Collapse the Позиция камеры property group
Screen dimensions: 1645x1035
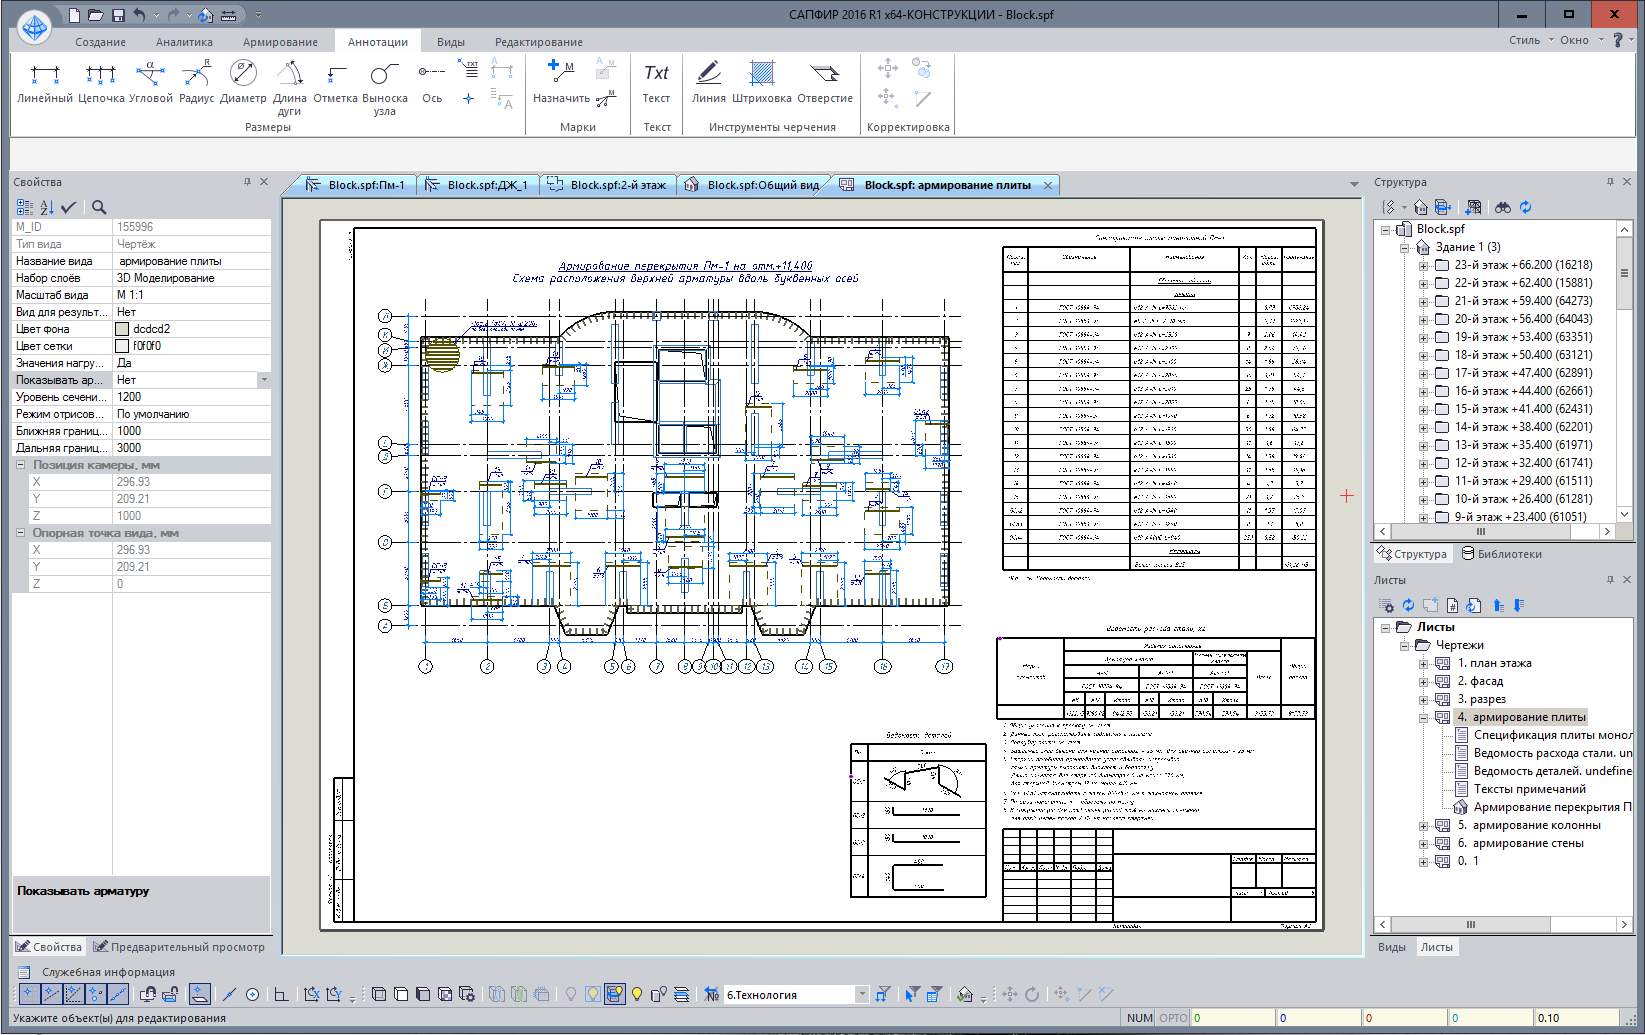(21, 465)
